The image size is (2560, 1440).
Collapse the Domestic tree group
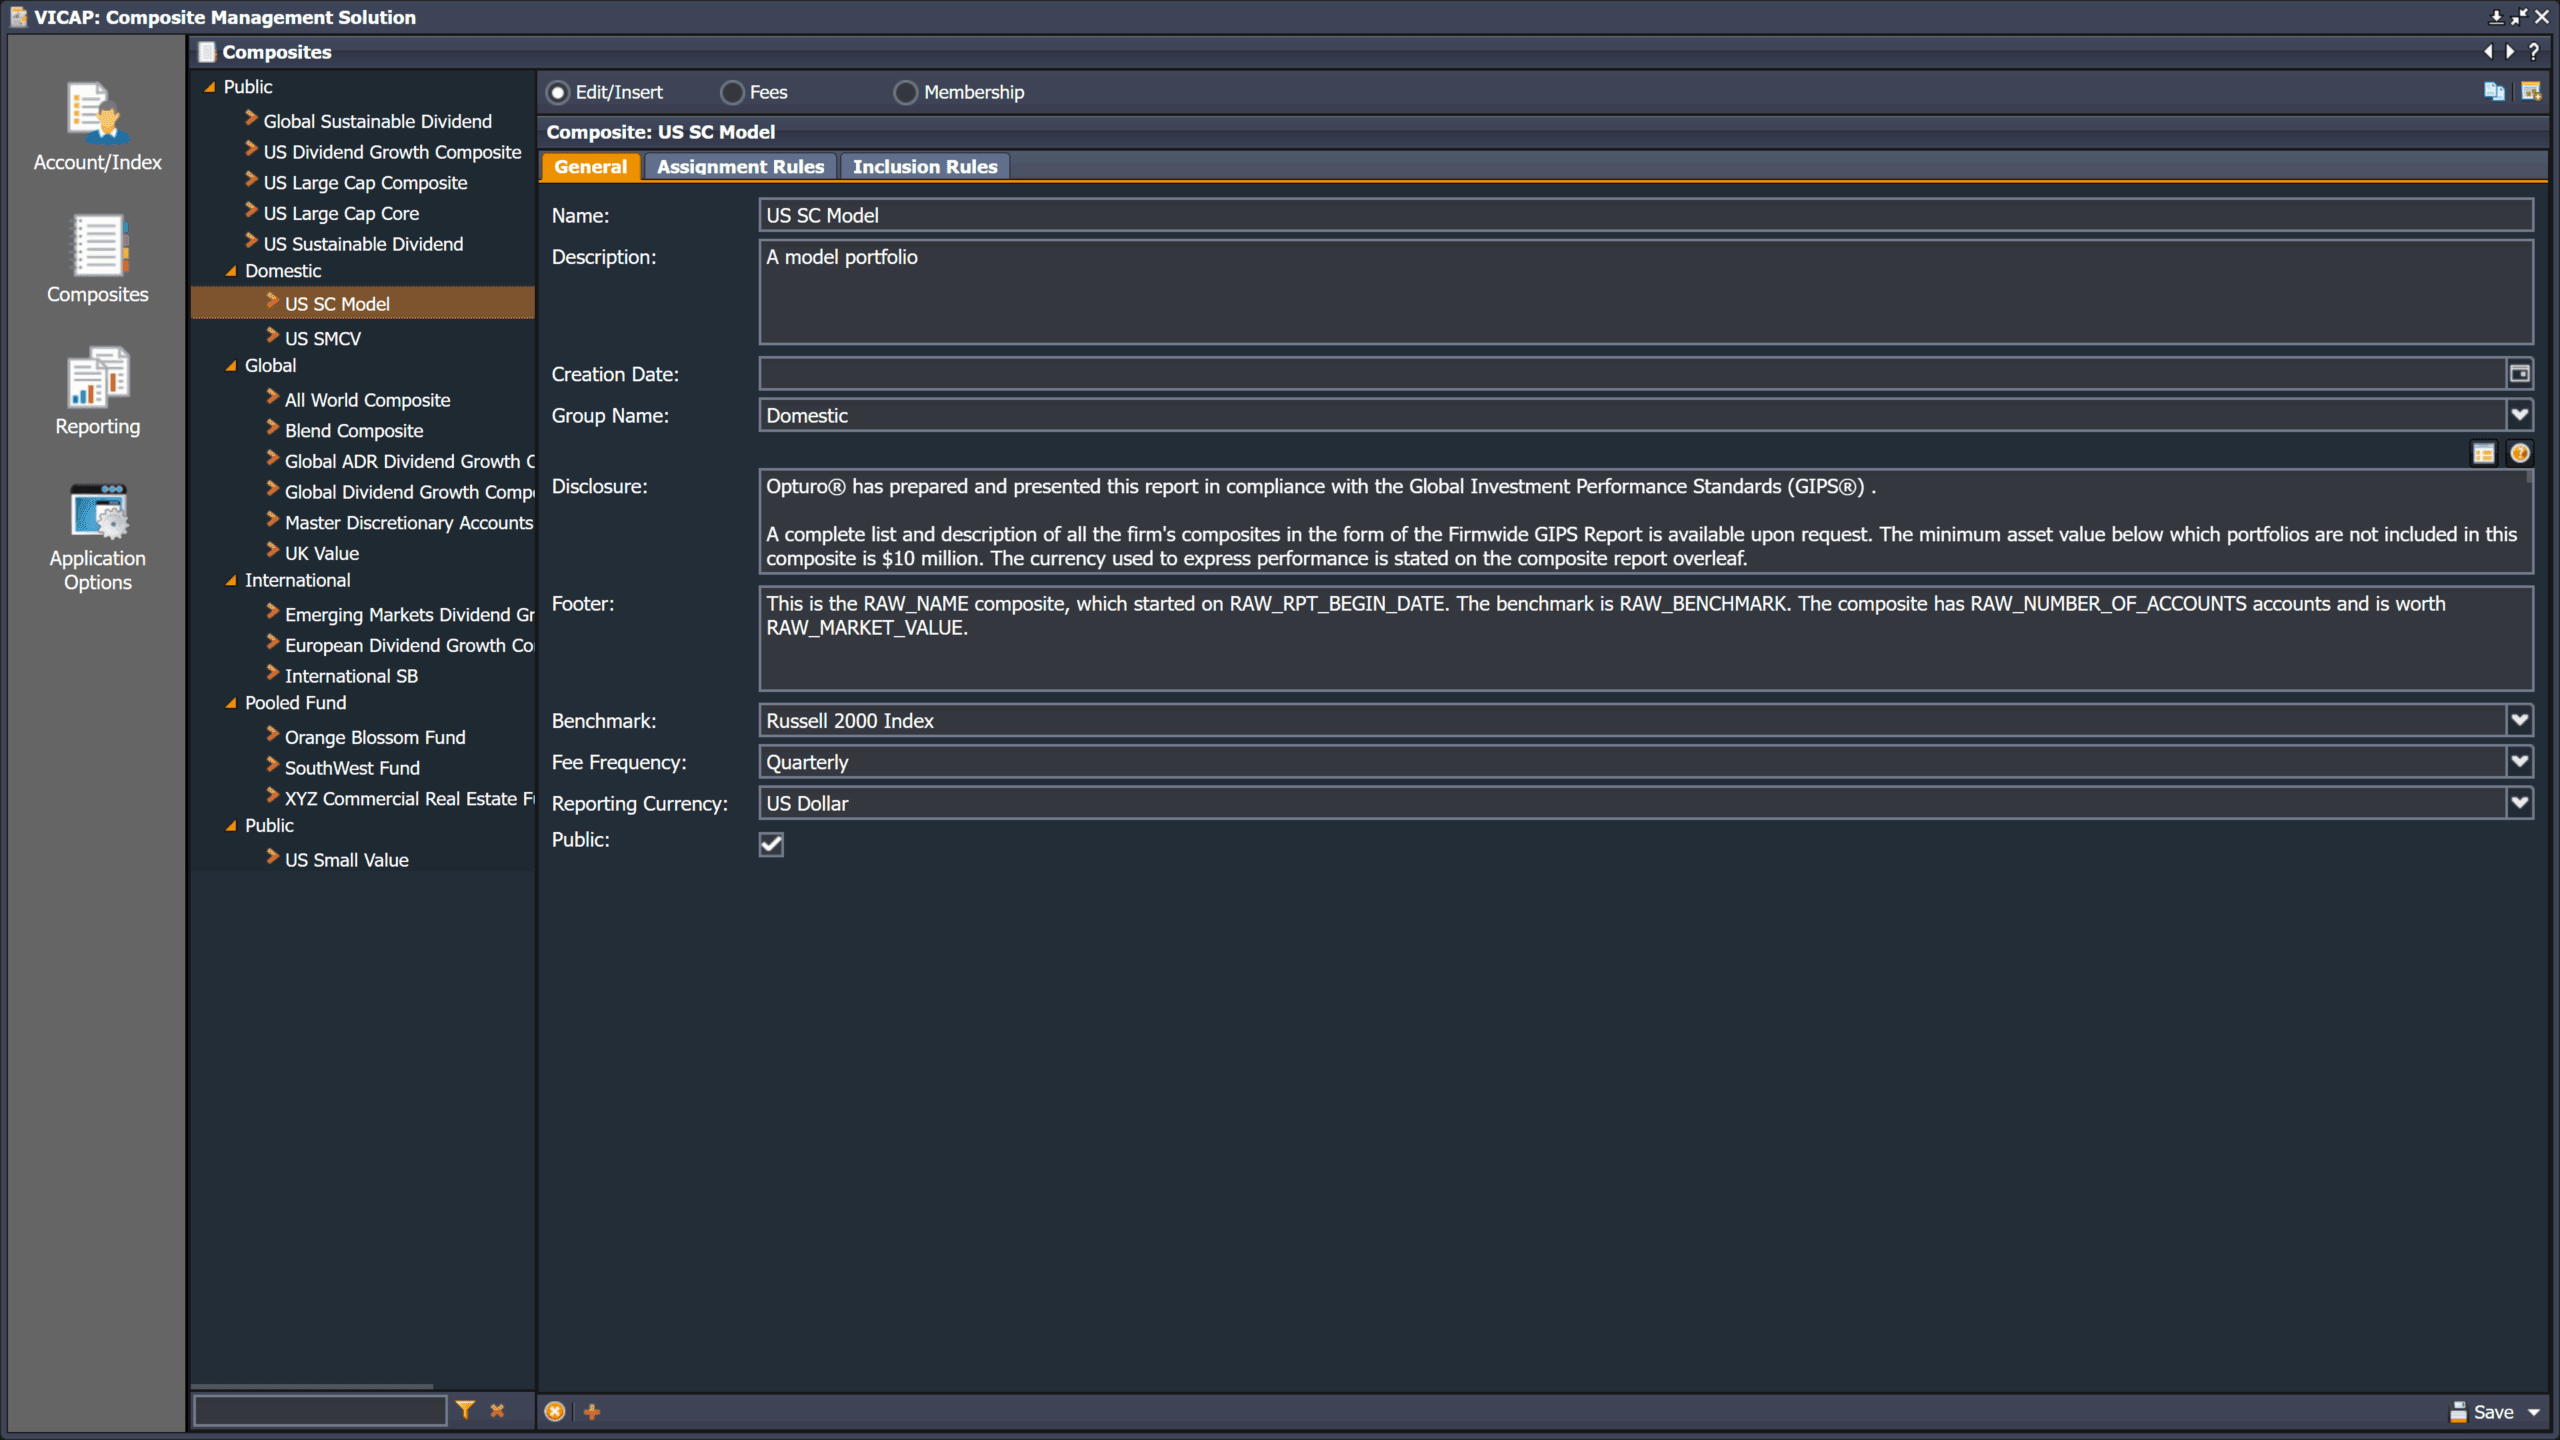pos(231,271)
